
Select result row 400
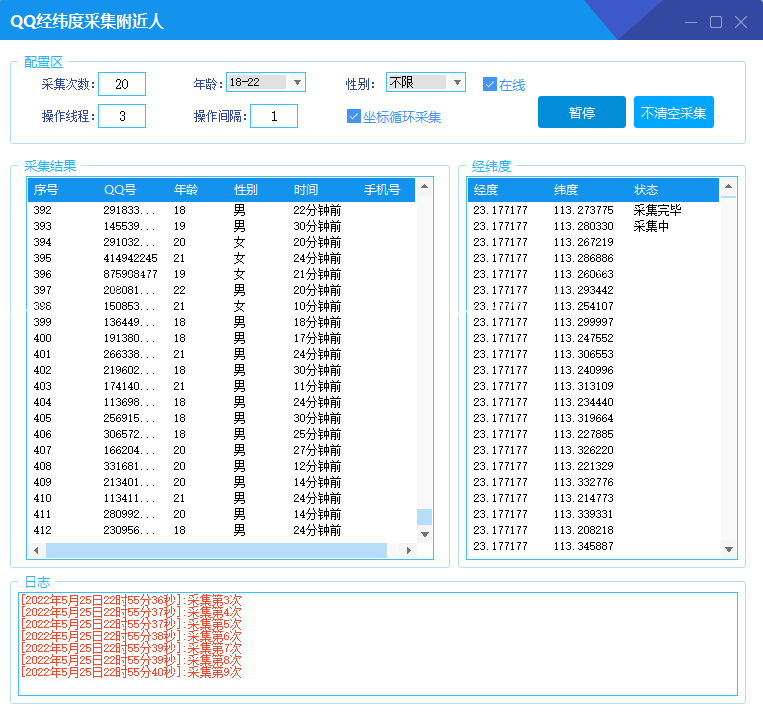pyautogui.click(x=221, y=338)
